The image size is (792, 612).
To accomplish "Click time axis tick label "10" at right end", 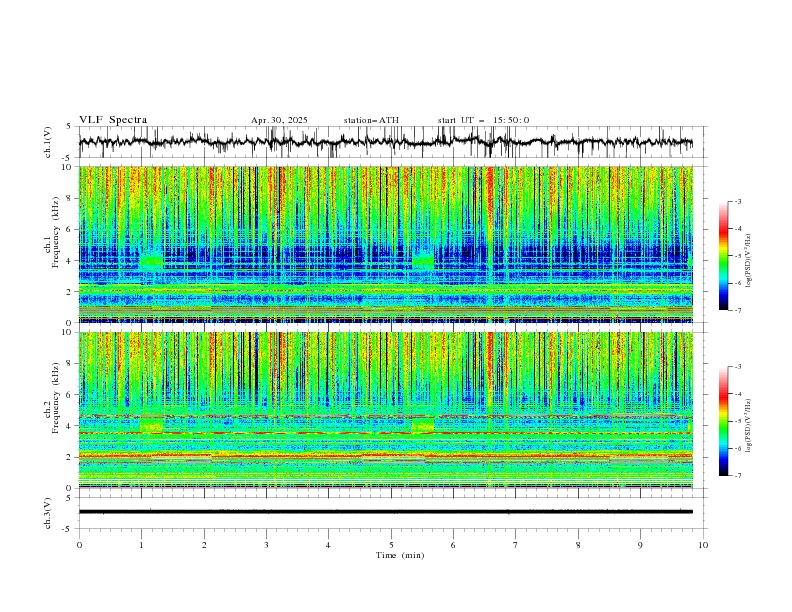I will (703, 545).
